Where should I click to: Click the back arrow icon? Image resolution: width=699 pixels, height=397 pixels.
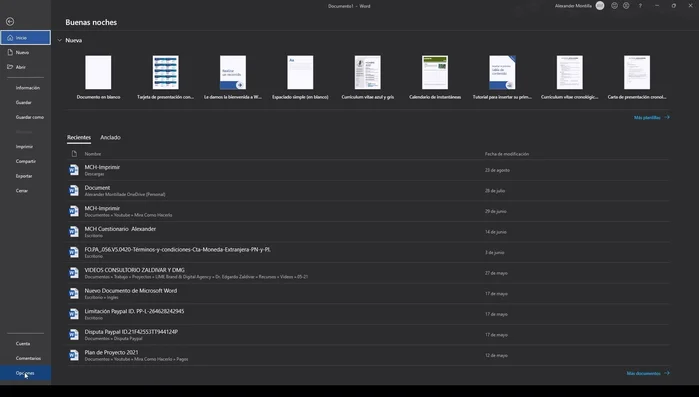click(10, 21)
